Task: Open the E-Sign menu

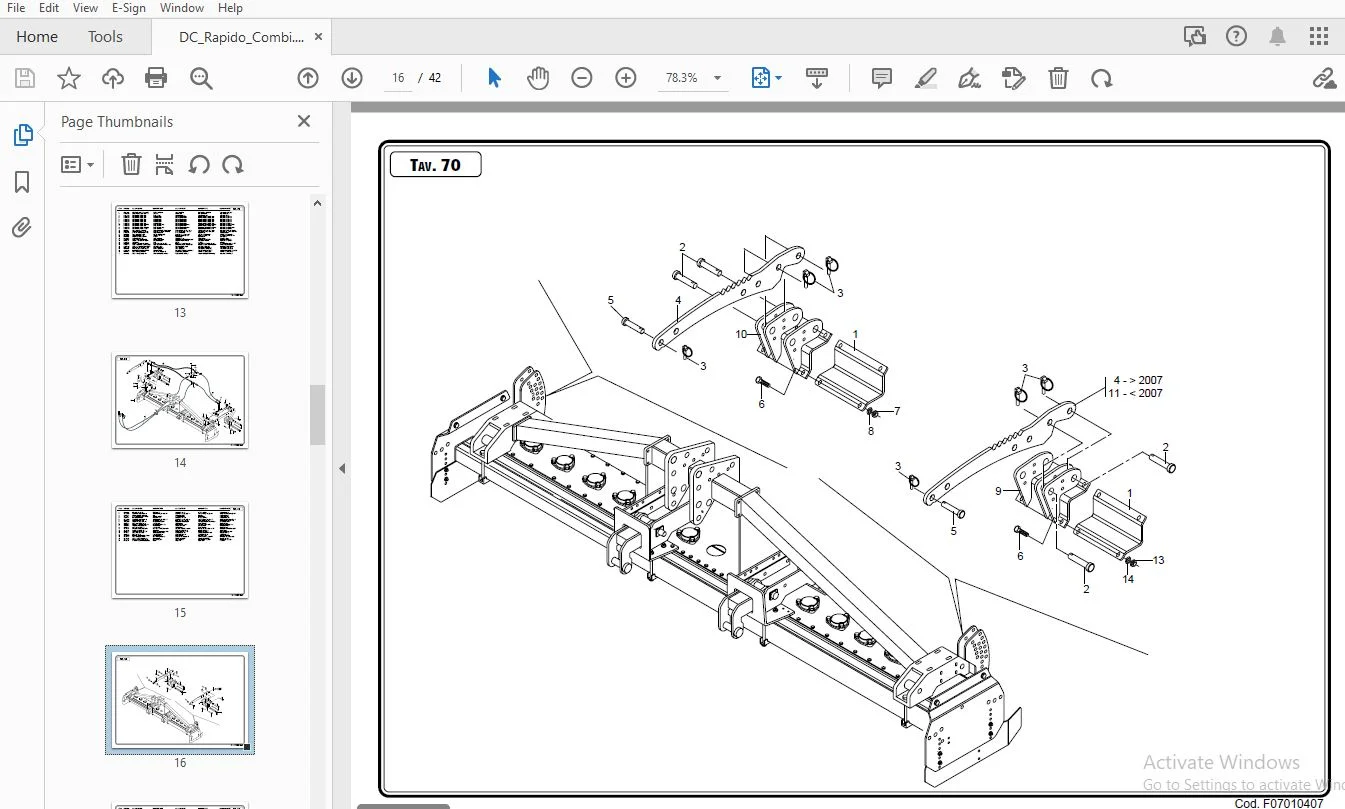Action: tap(129, 8)
